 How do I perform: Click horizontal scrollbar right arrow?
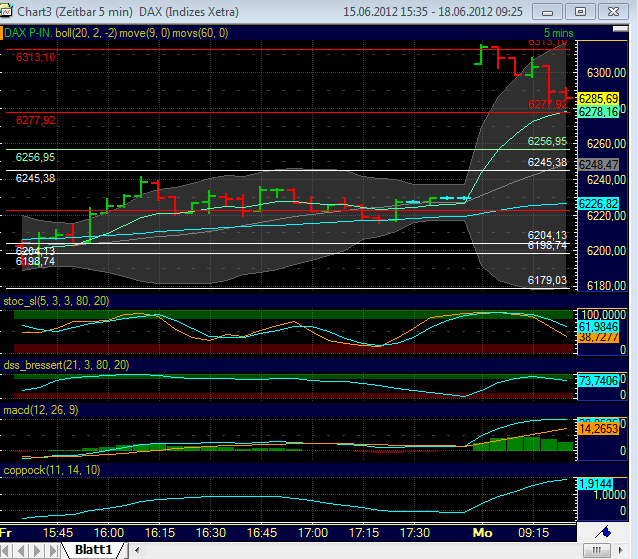[621, 550]
